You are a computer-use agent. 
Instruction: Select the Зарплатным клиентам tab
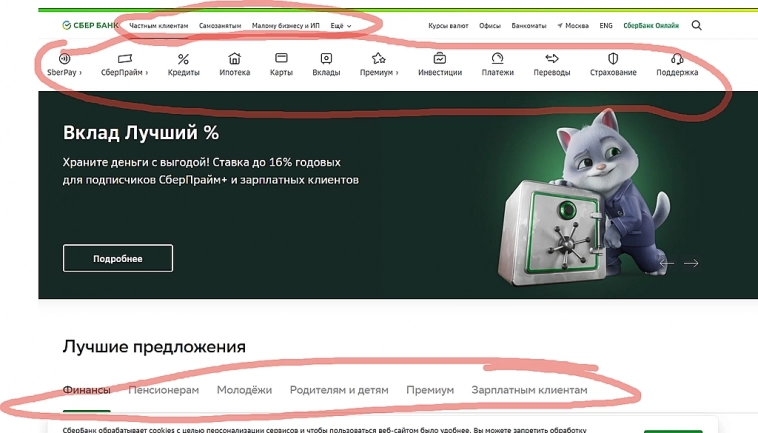coord(529,390)
